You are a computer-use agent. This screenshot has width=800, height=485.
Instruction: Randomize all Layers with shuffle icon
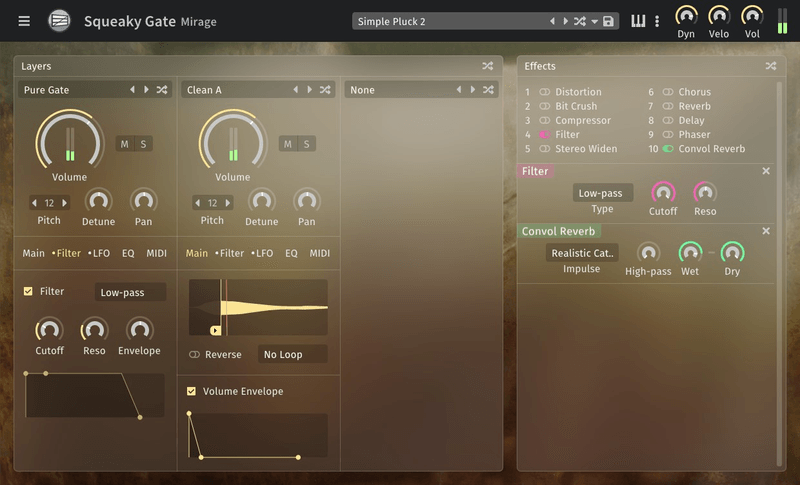[x=488, y=66]
